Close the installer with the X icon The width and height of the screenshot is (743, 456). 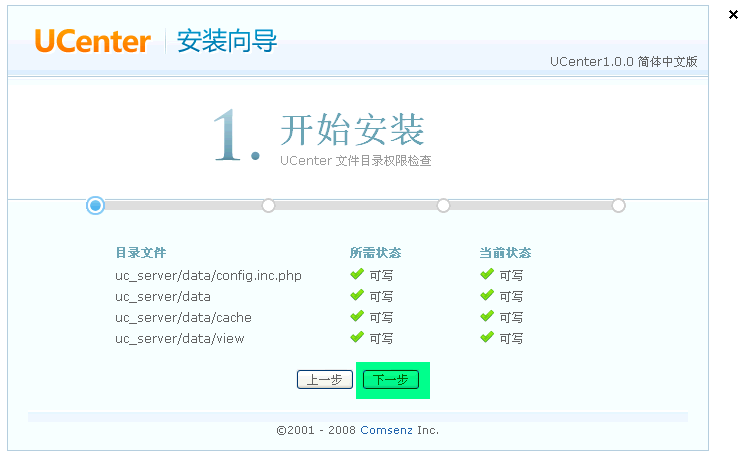pos(733,15)
